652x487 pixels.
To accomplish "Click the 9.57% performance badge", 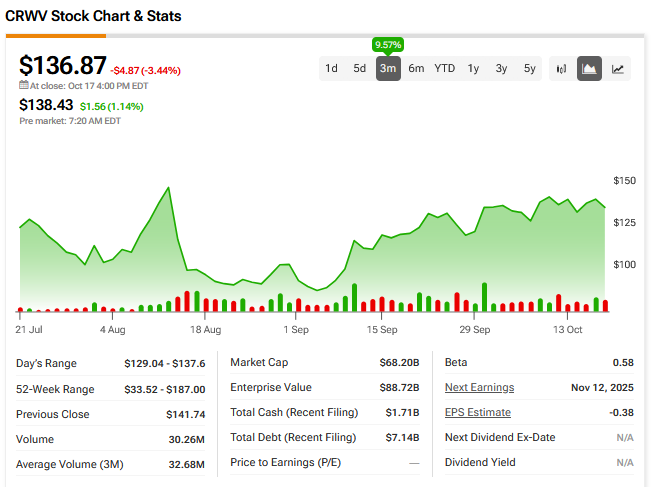I will coord(387,45).
